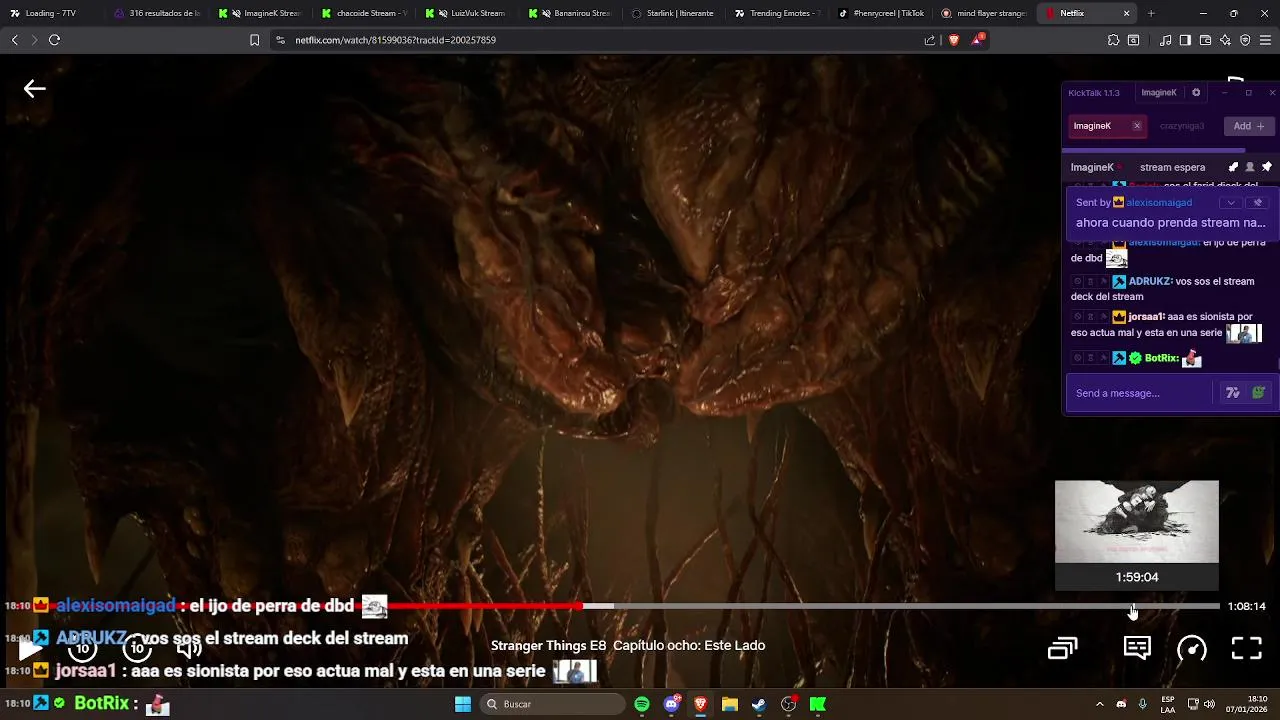Play the Netflix video
Image resolution: width=1280 pixels, height=720 pixels.
click(31, 649)
